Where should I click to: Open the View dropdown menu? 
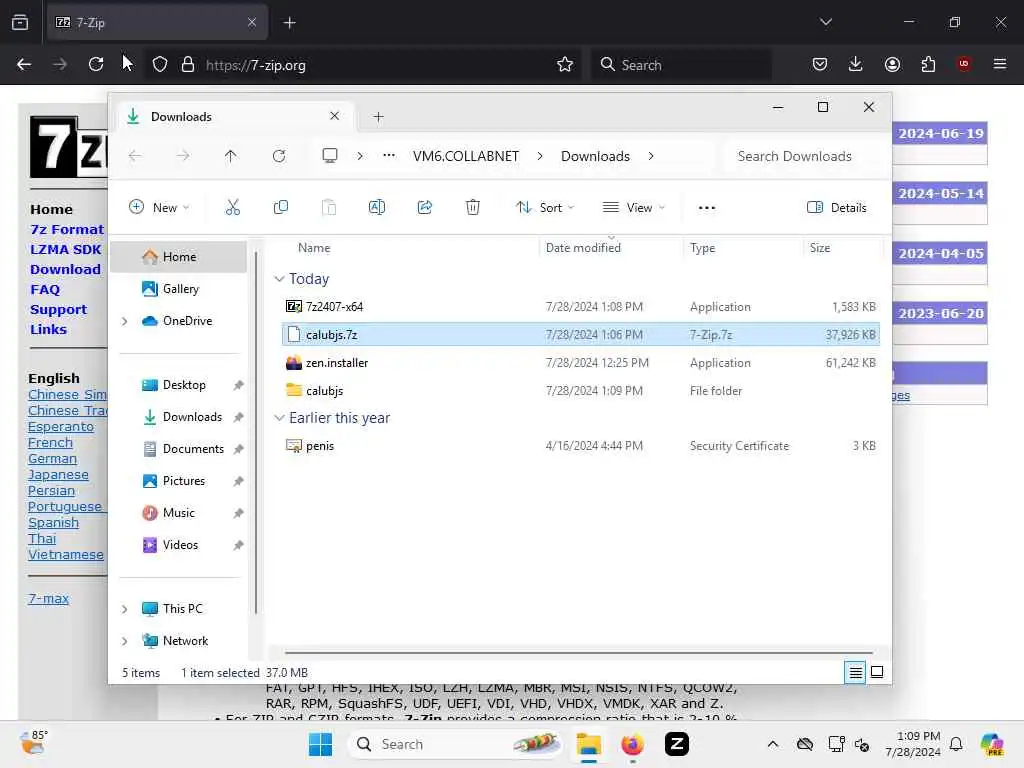tap(633, 208)
